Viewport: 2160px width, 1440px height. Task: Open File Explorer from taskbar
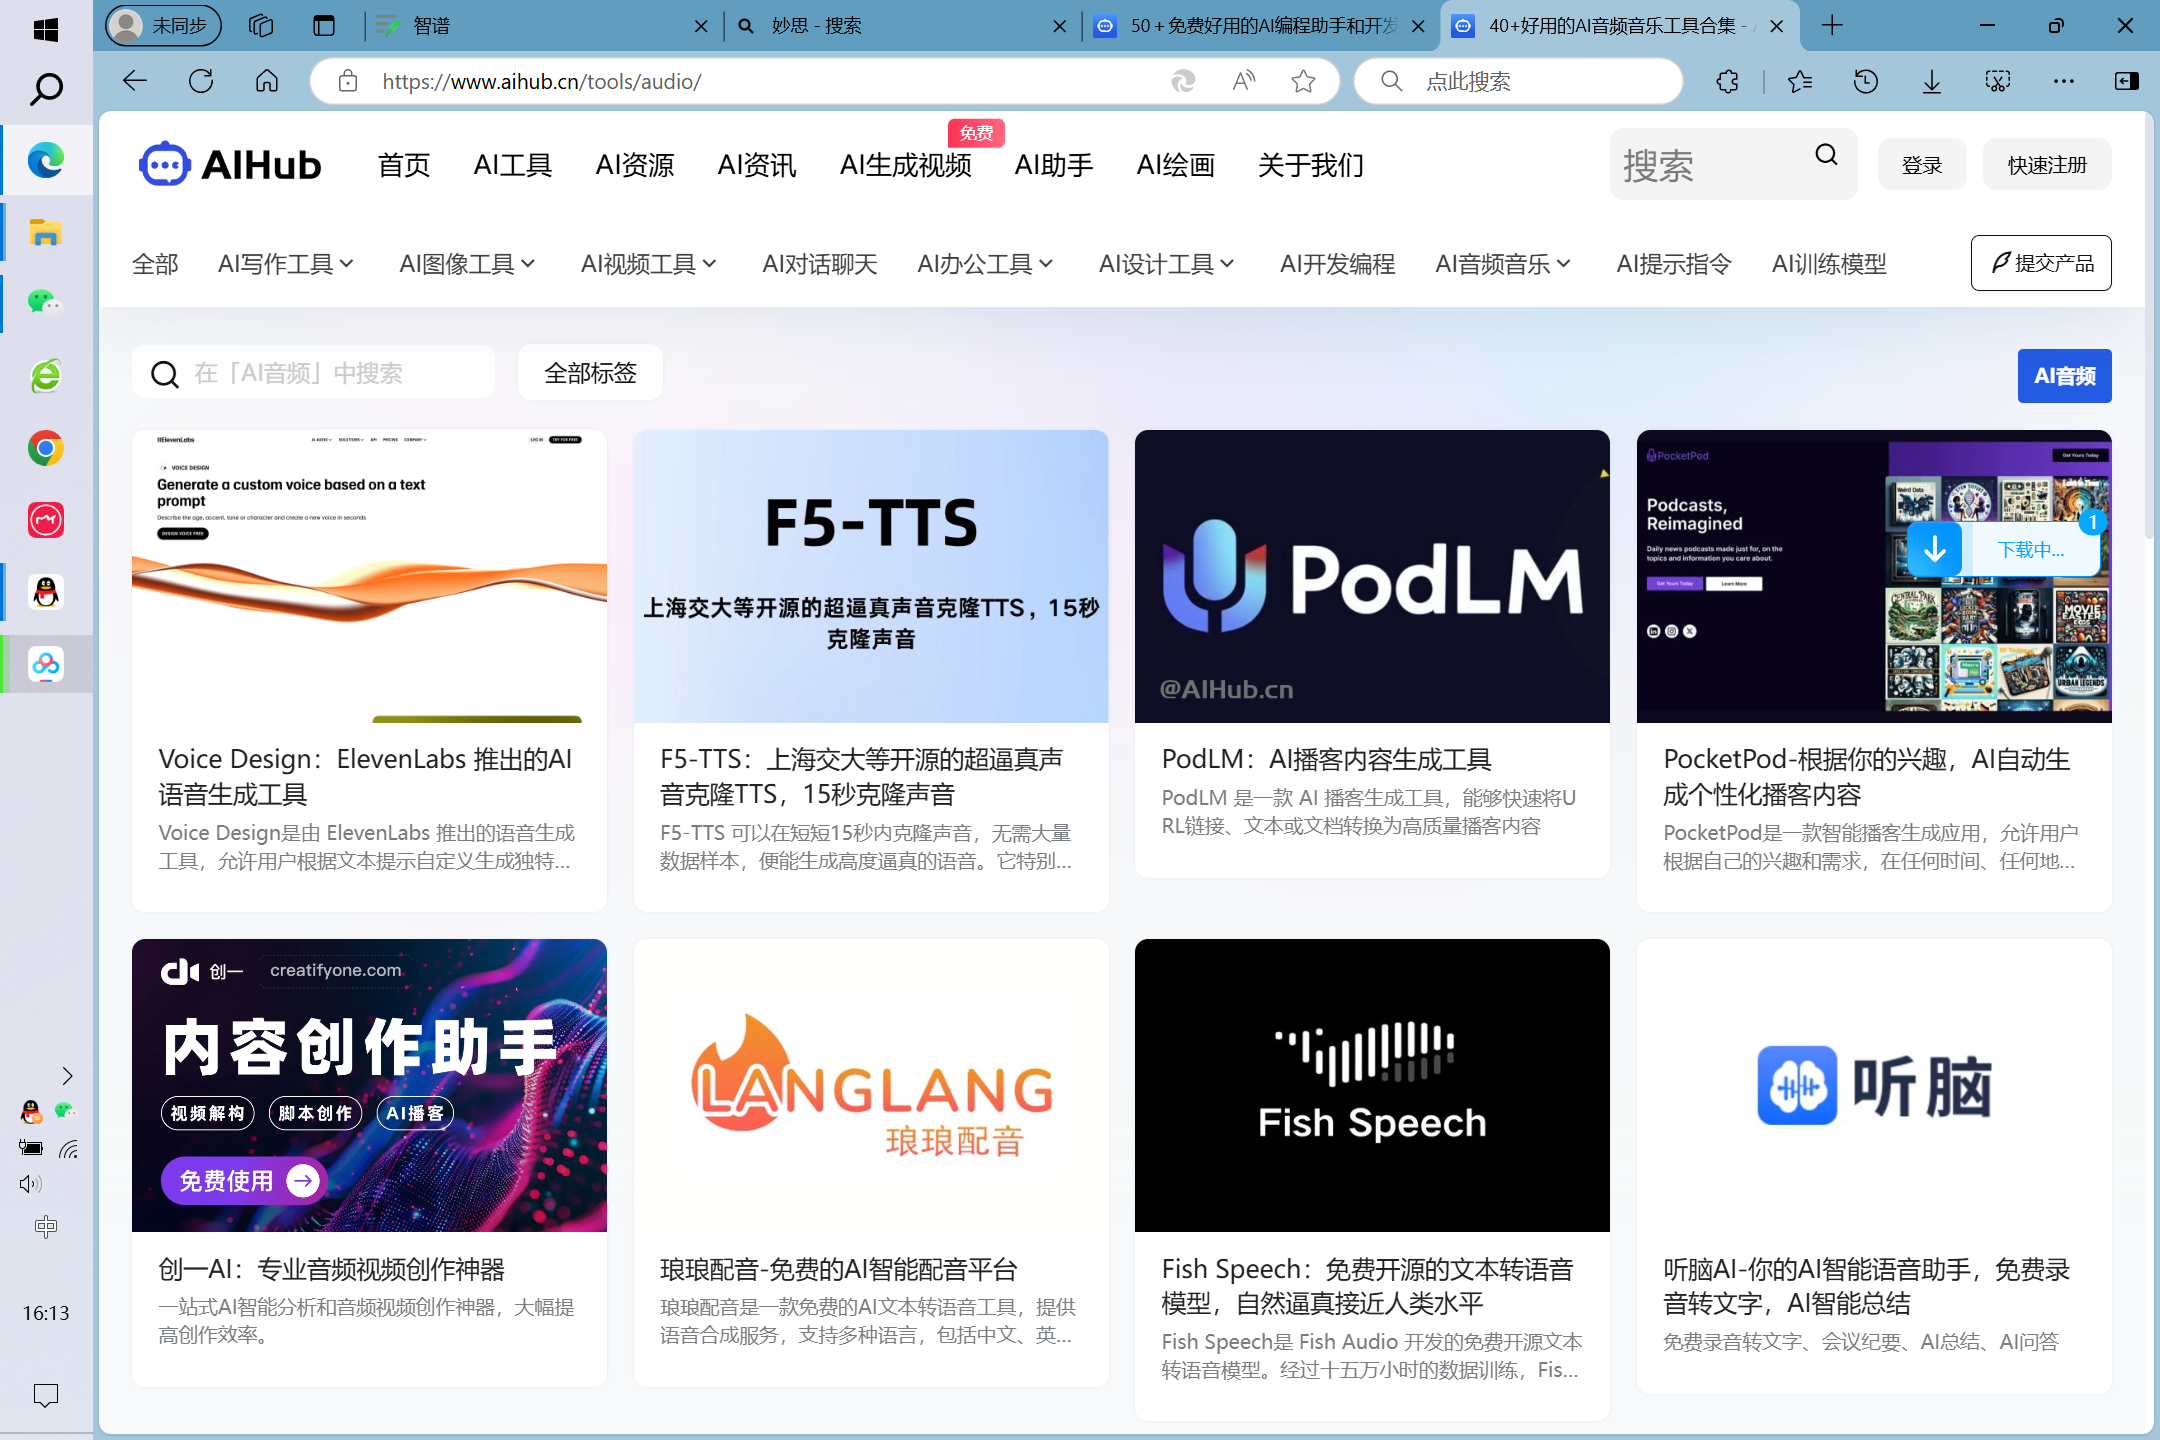pyautogui.click(x=46, y=232)
